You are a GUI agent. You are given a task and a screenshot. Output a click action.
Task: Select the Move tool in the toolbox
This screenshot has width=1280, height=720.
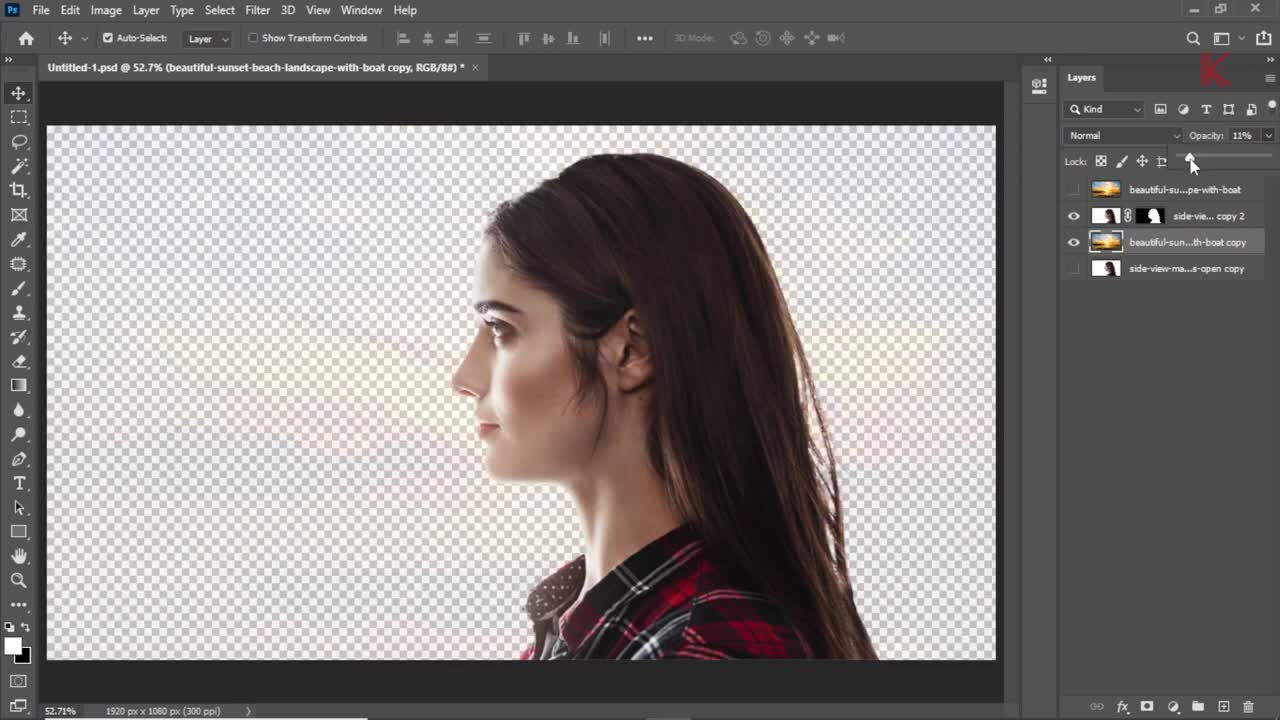tap(19, 93)
